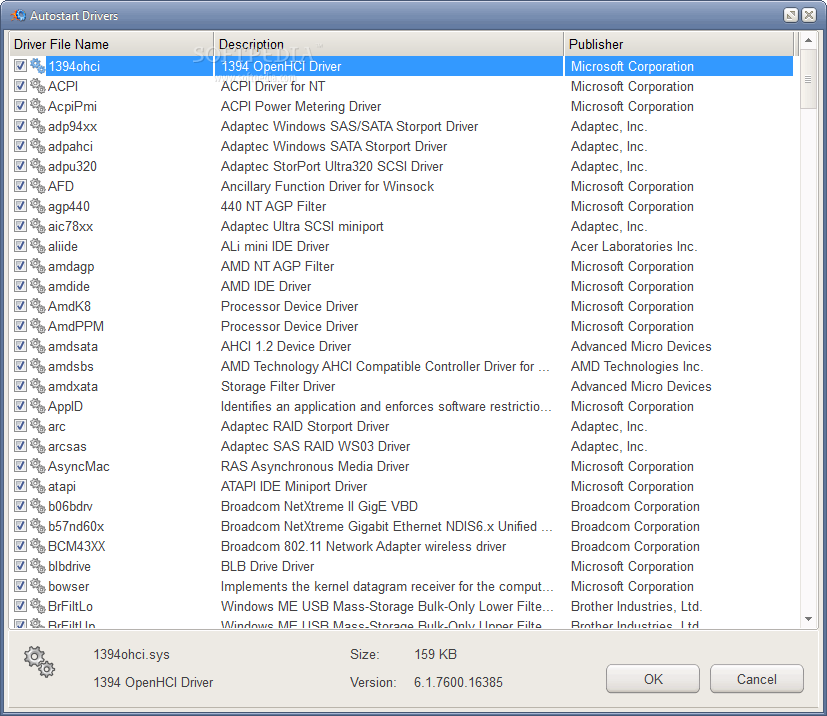This screenshot has height=716, width=827.
Task: Click the gear icon beside amdsata
Action: (x=37, y=346)
